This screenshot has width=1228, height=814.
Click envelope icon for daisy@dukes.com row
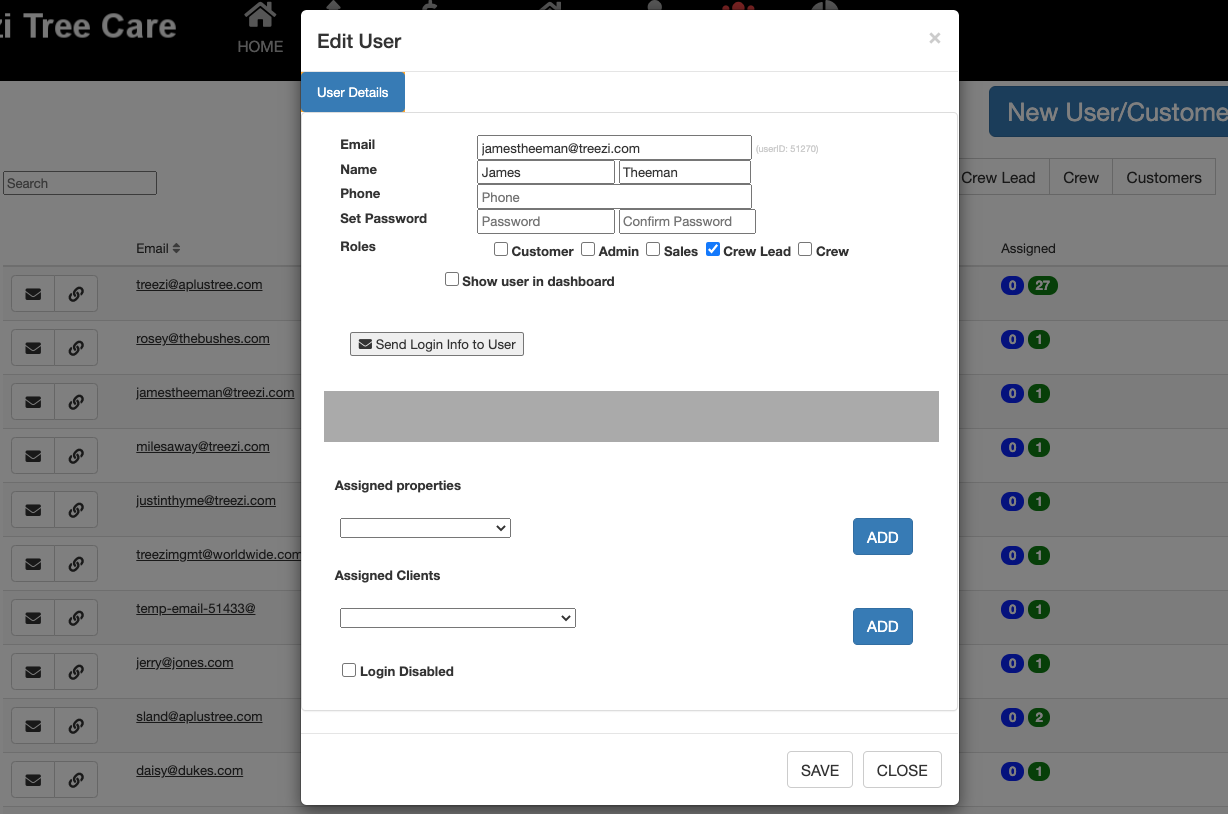(x=33, y=780)
